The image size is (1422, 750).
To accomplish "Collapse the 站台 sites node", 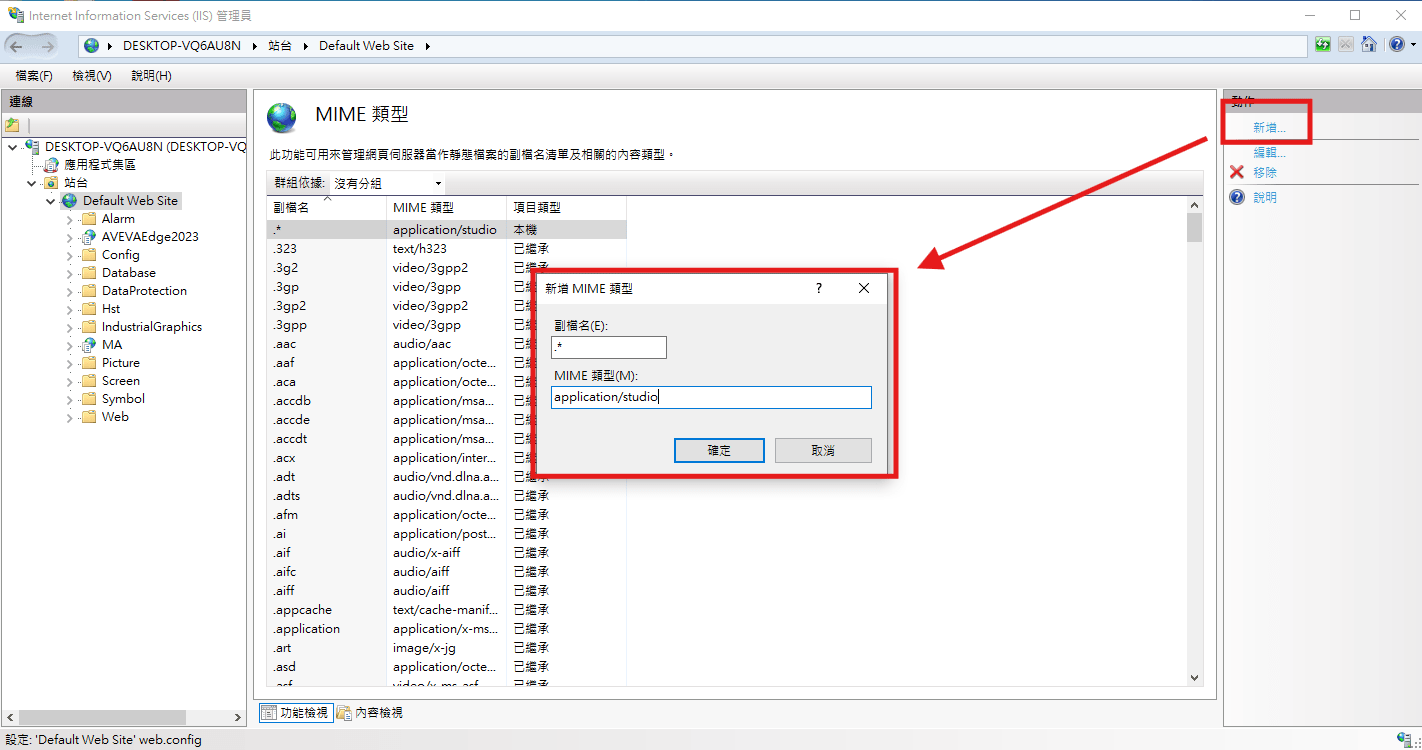I will coord(32,183).
